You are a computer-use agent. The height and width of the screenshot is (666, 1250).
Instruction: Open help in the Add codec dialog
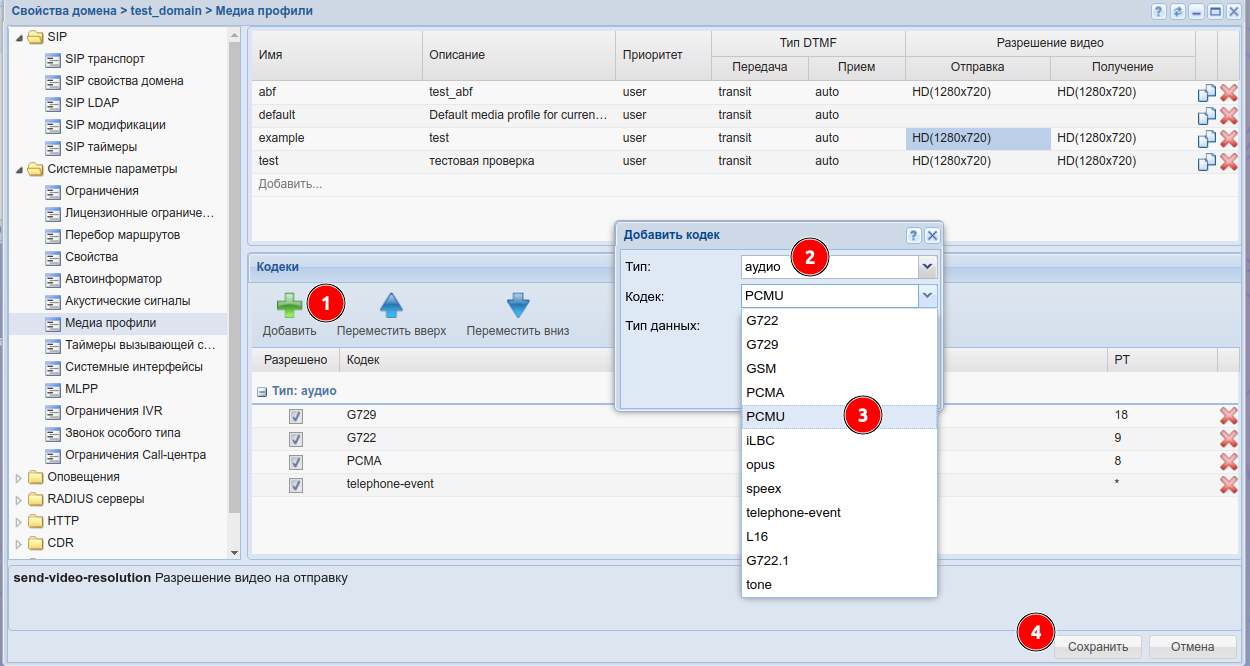click(x=913, y=235)
